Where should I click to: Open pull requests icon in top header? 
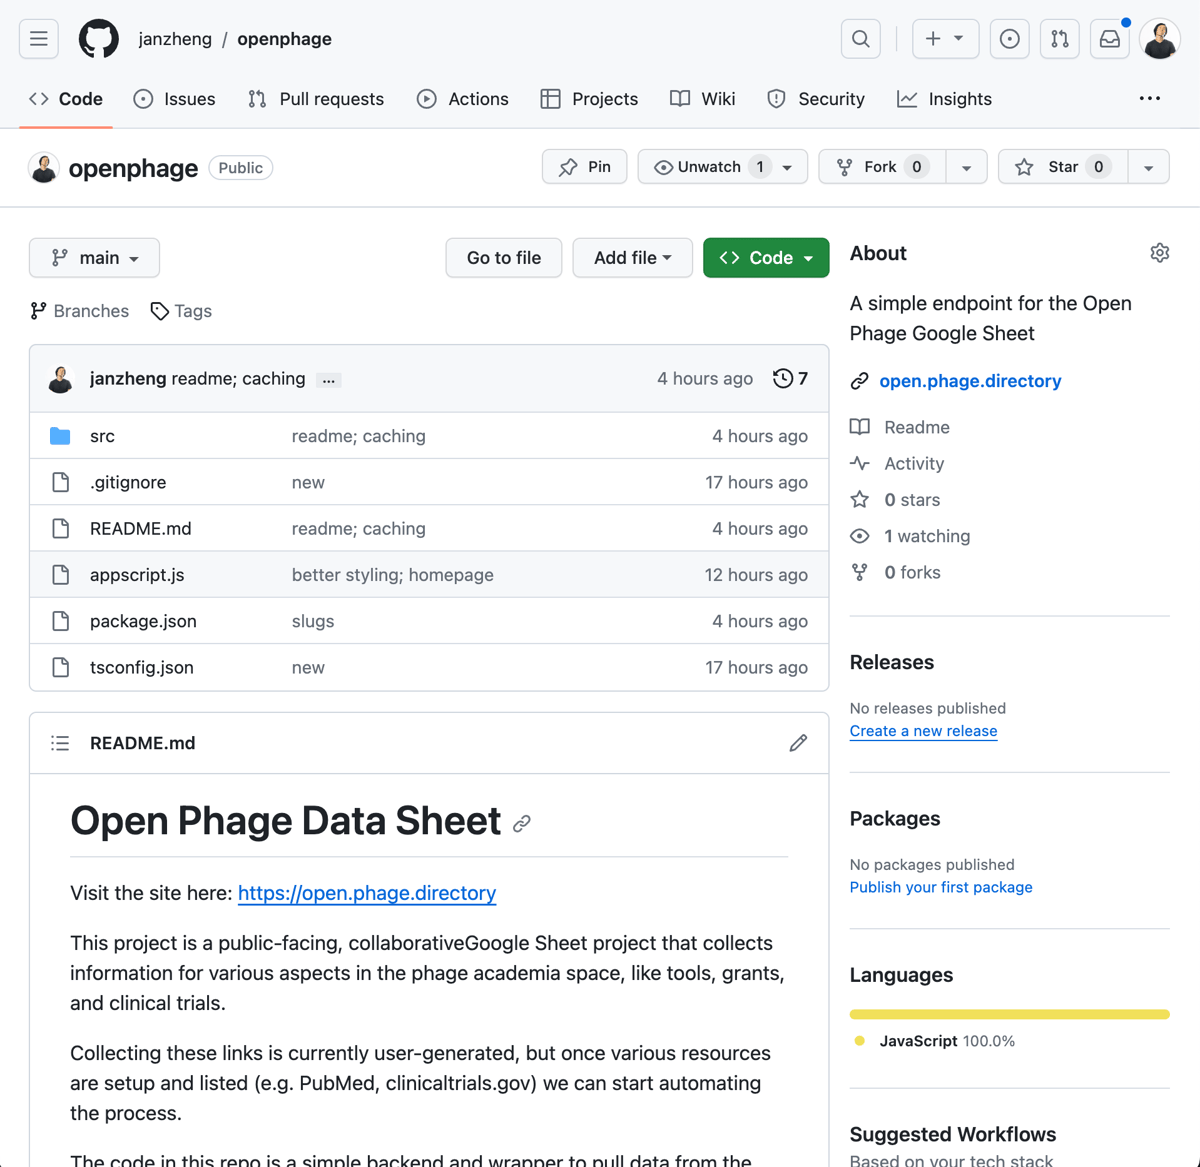click(x=1060, y=39)
